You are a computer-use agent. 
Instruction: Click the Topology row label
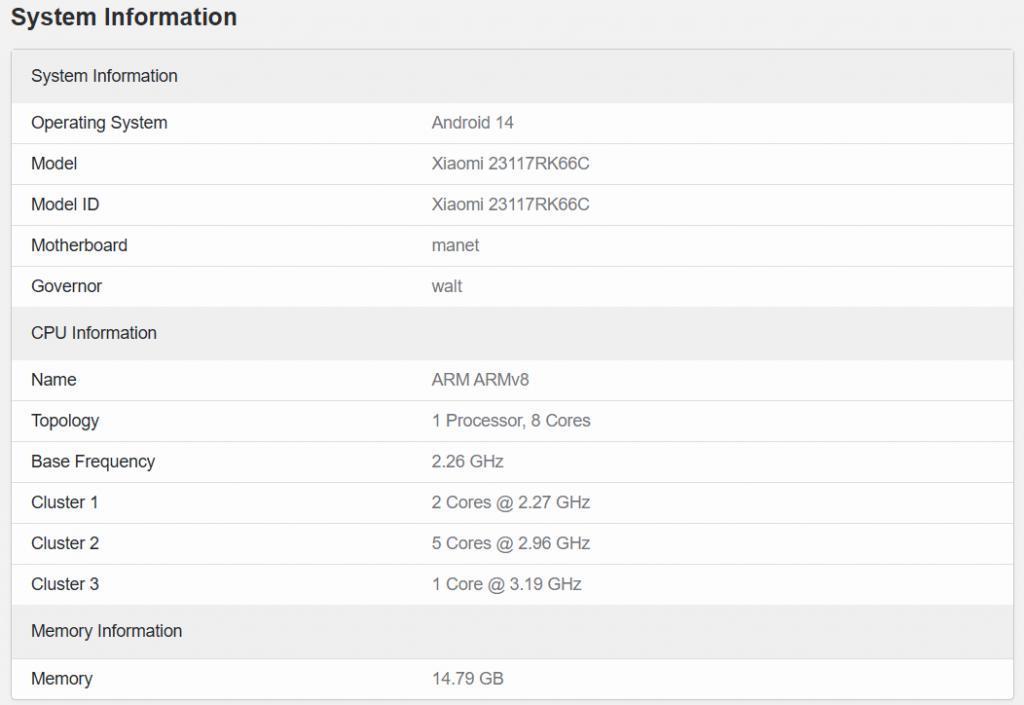point(65,421)
